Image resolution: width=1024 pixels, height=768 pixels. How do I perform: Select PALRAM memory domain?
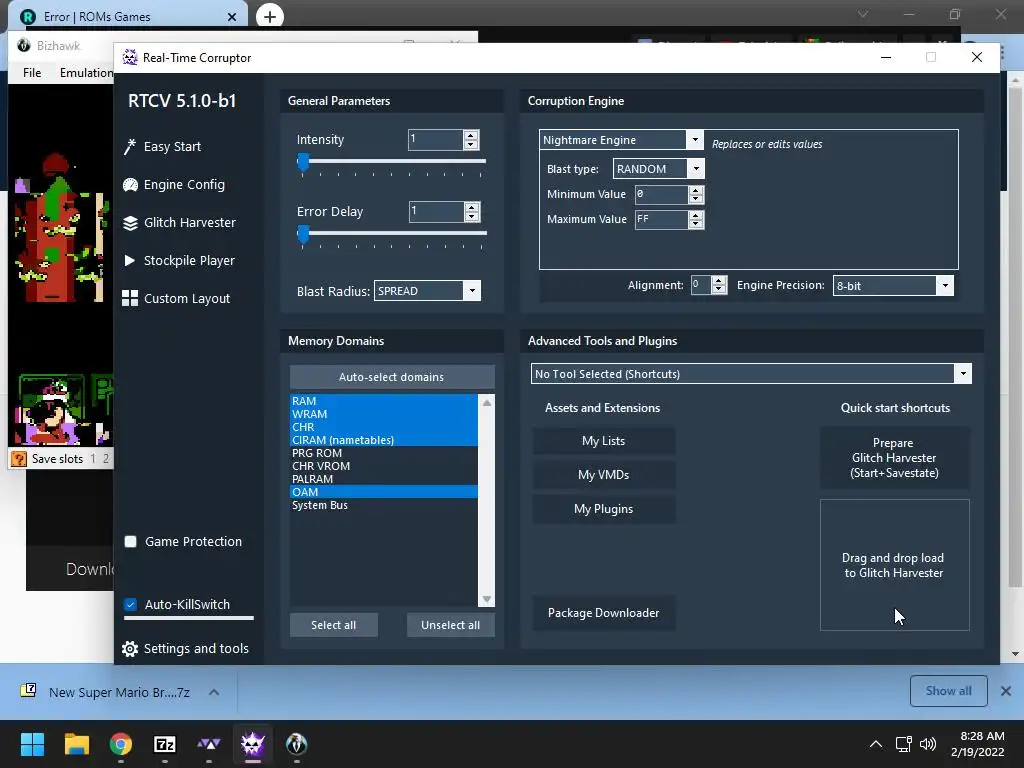(x=383, y=479)
